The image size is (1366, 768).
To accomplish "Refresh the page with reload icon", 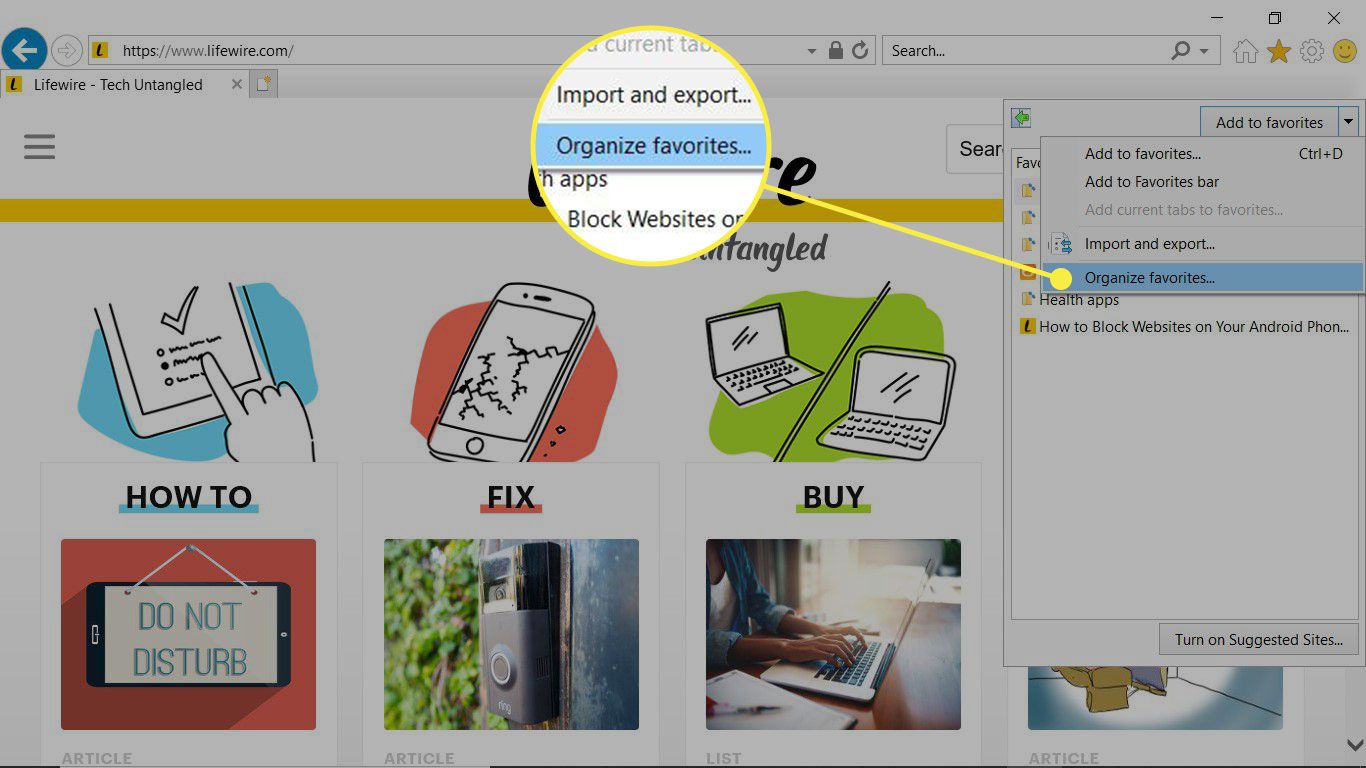I will click(860, 50).
